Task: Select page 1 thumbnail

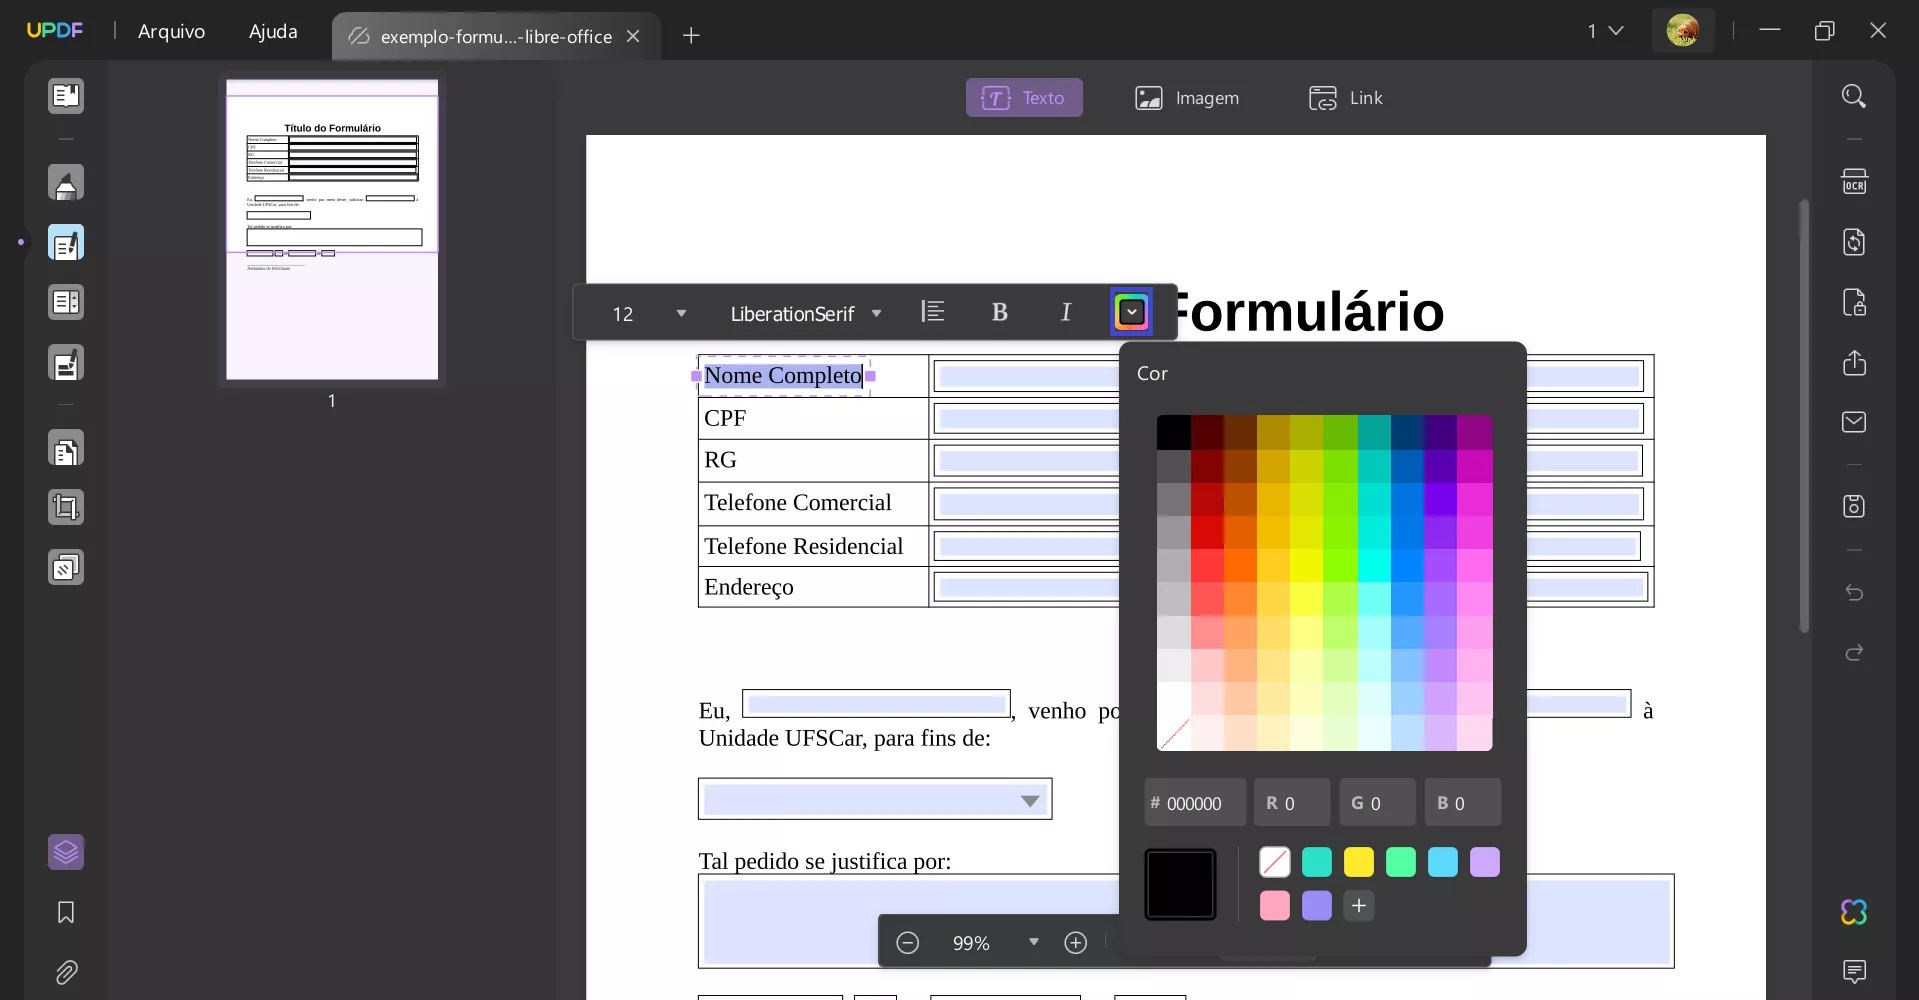Action: tap(332, 230)
